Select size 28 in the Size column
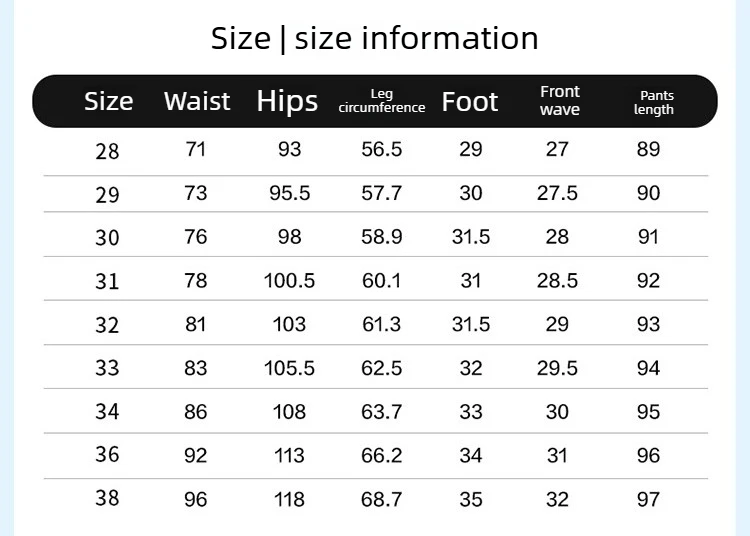The image size is (750, 536). pyautogui.click(x=107, y=152)
